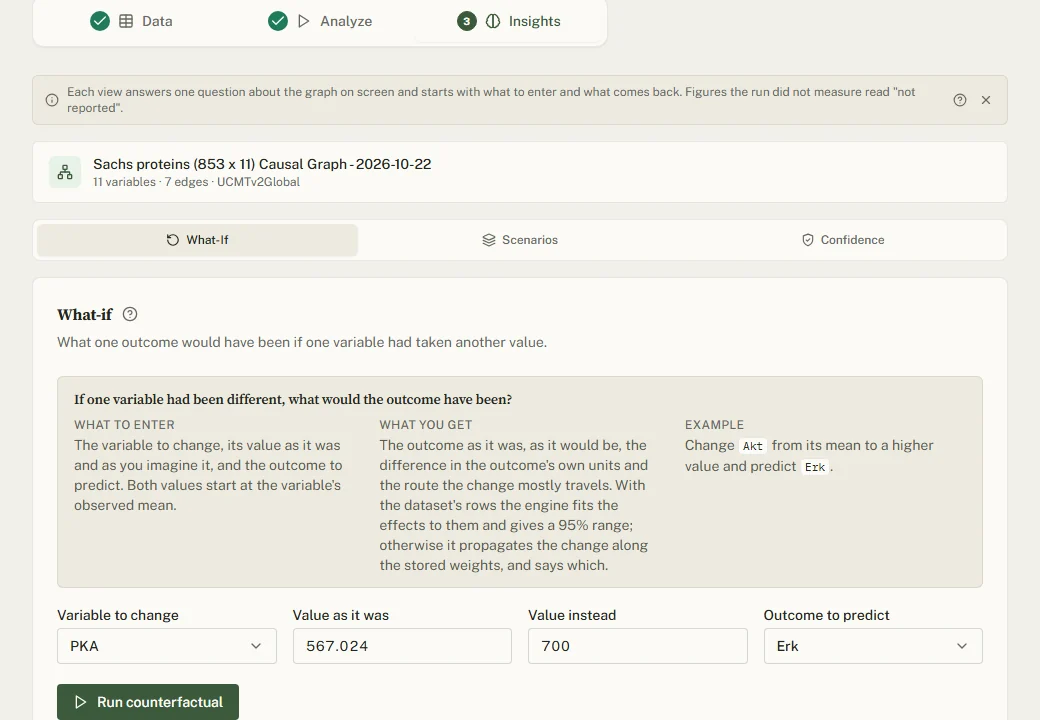Click the step 3 number badge
Image resolution: width=1040 pixels, height=720 pixels.
click(467, 21)
